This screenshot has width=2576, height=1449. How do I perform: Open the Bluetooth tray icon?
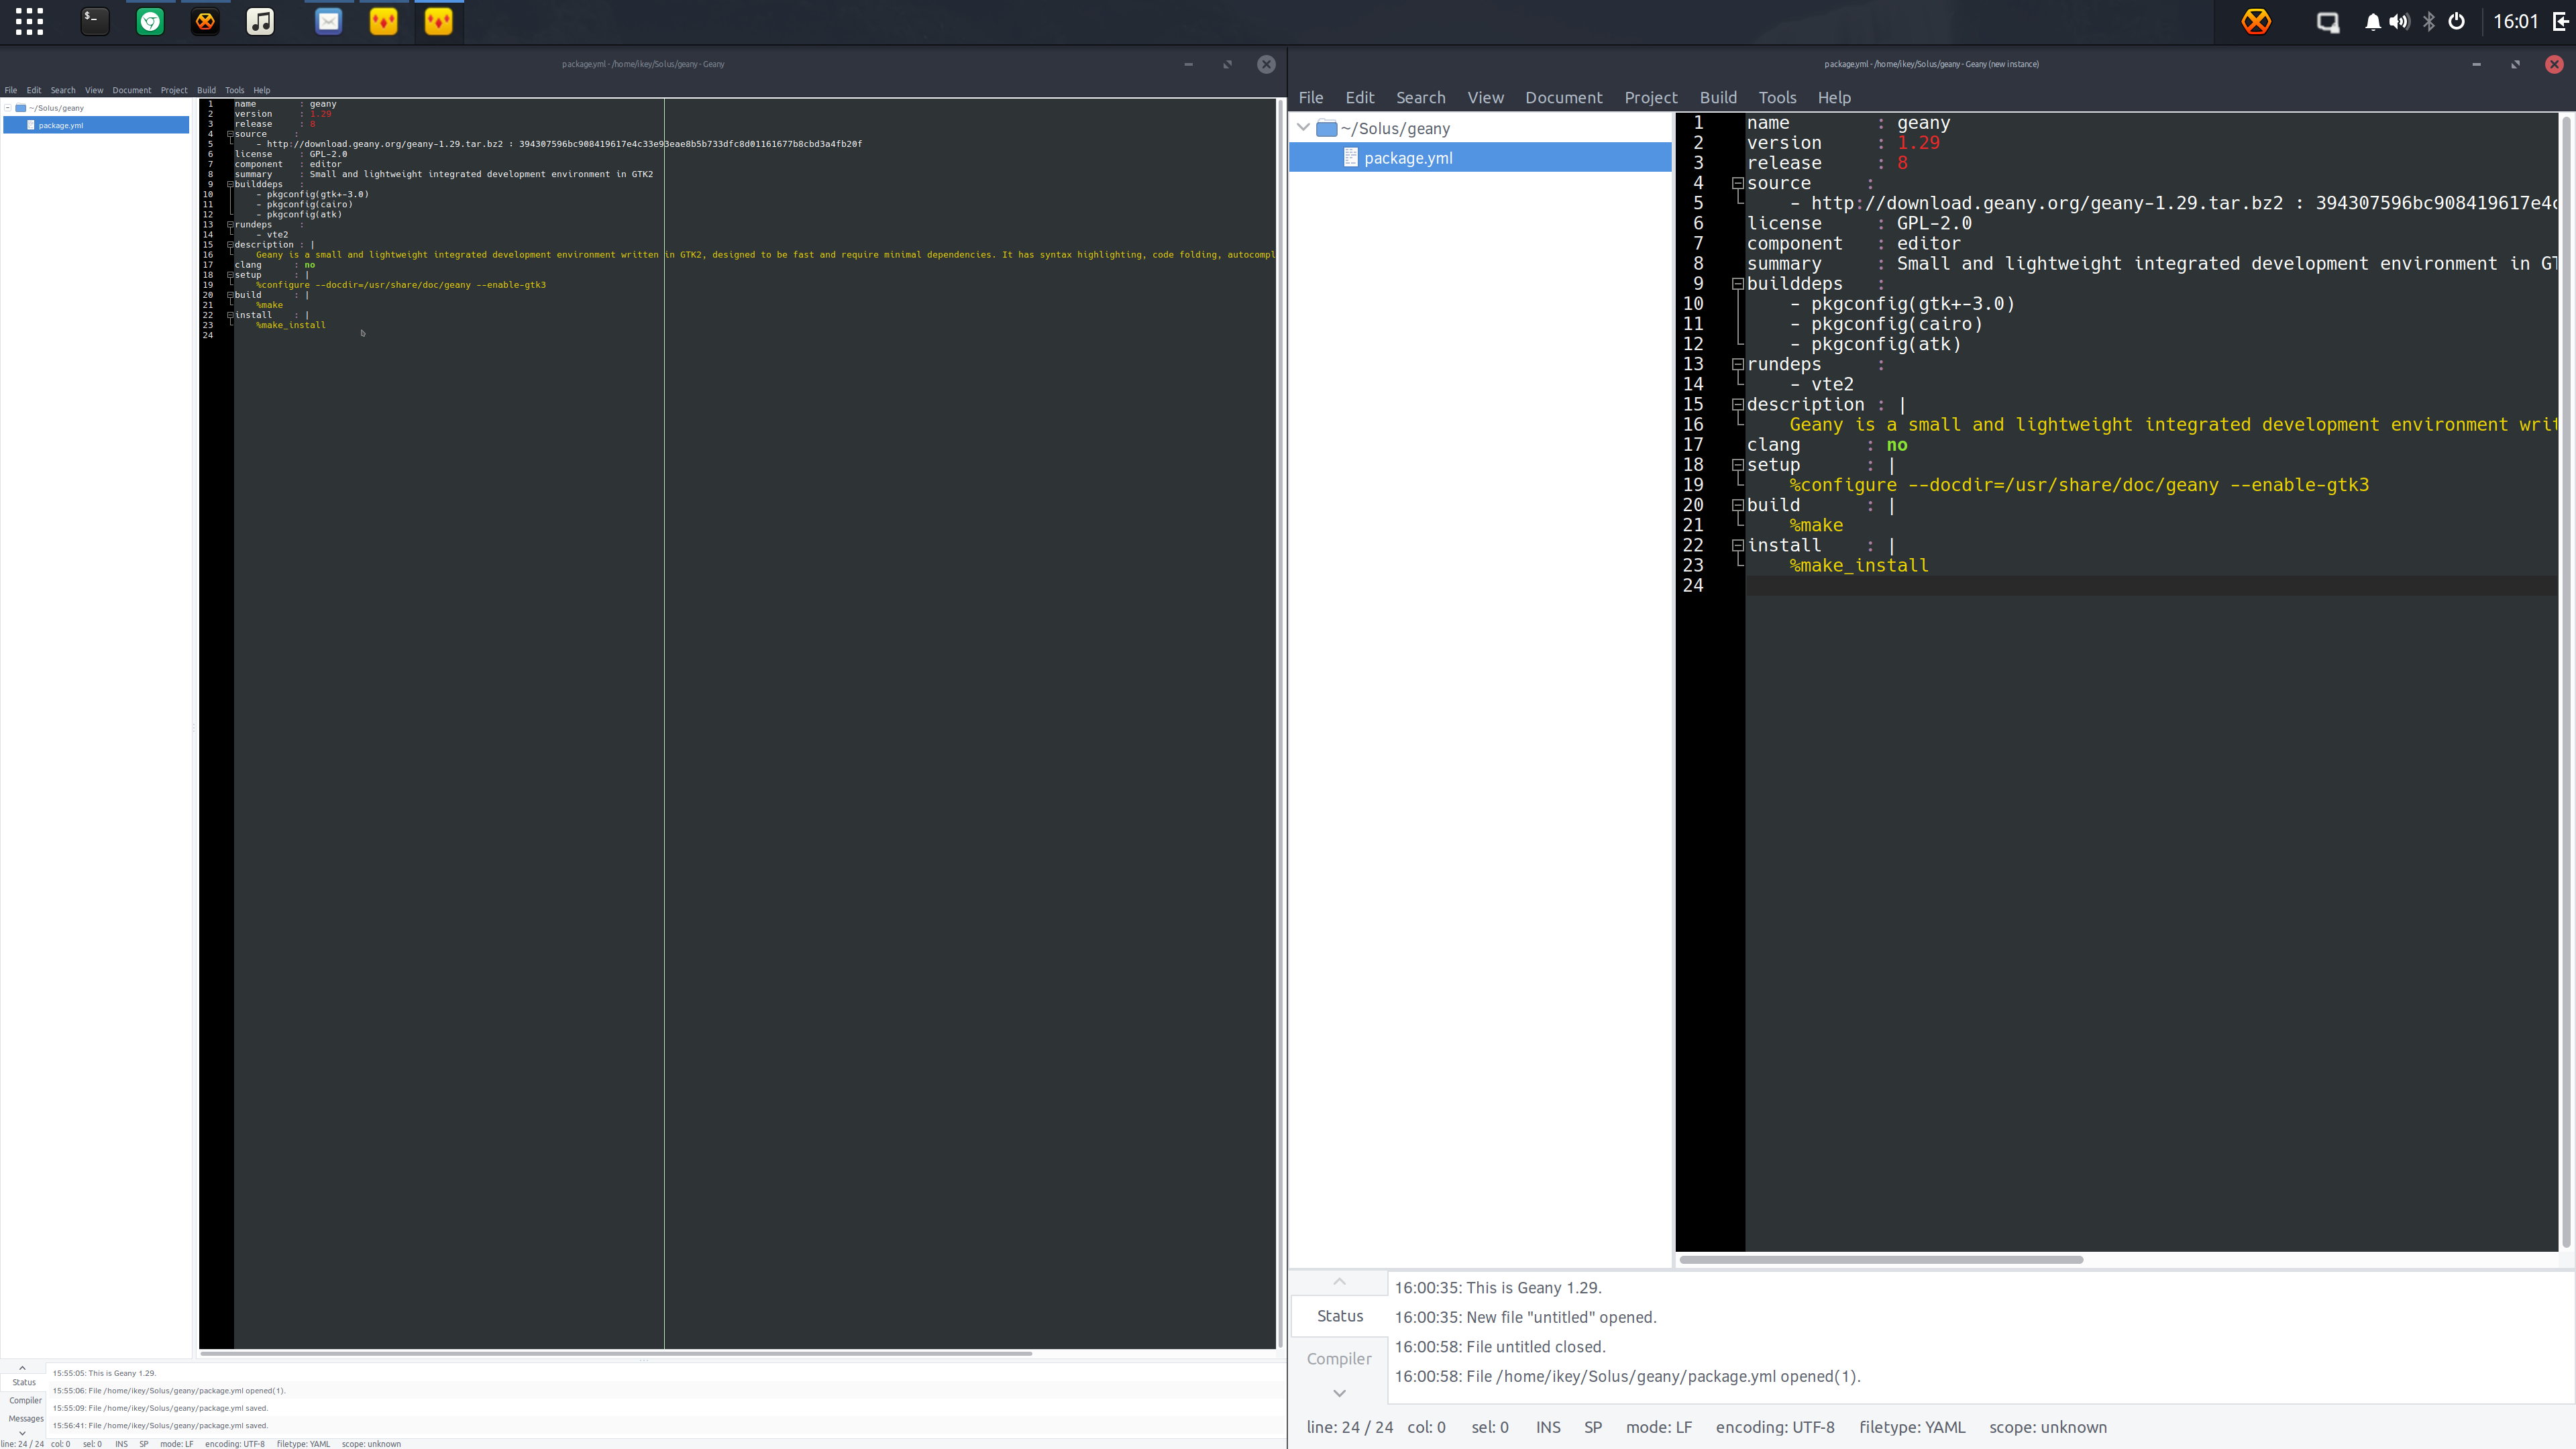point(2429,22)
